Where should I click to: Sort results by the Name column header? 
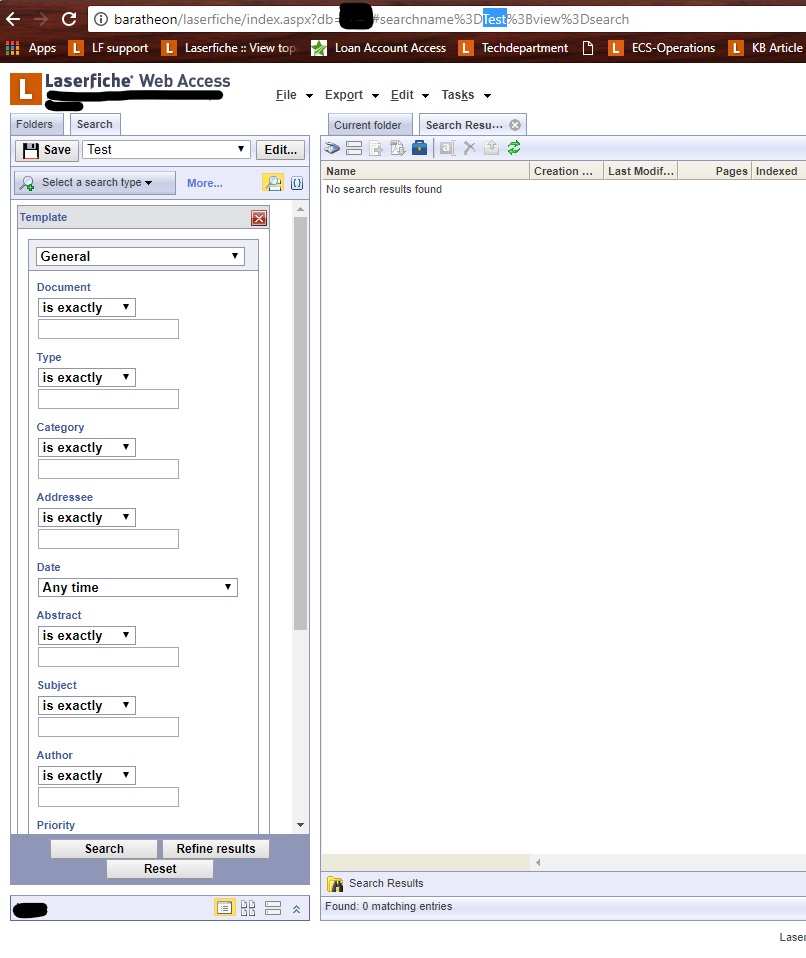(425, 171)
